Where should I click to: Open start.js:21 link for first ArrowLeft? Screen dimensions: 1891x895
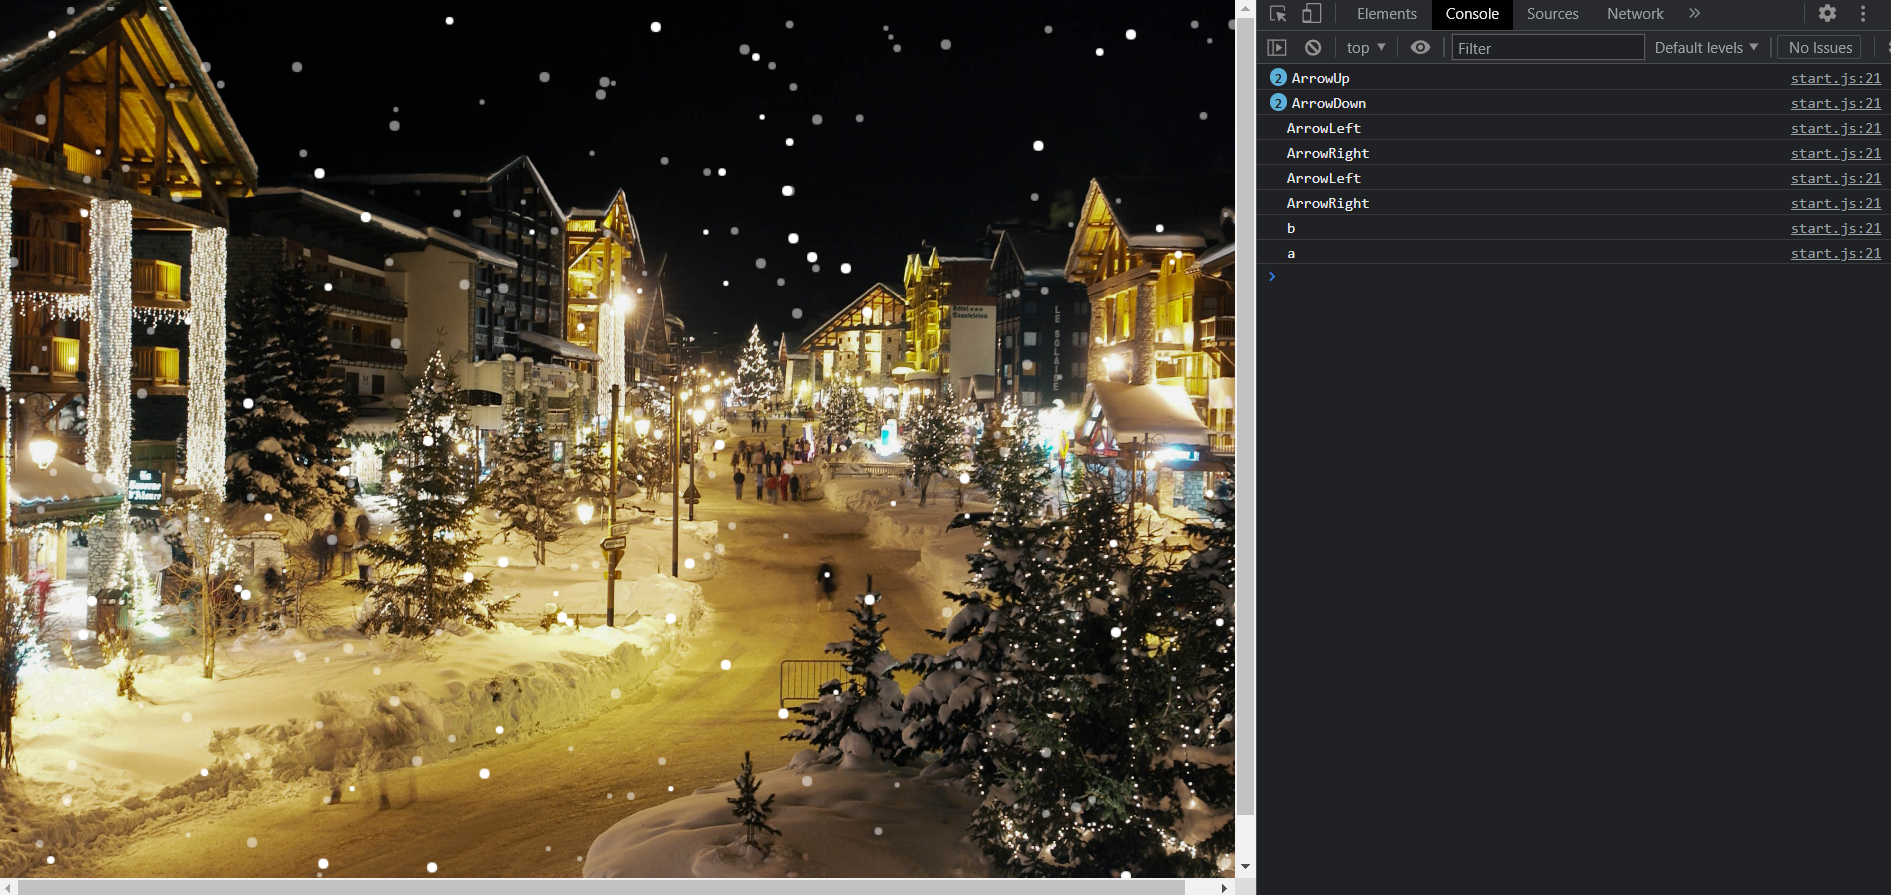(x=1836, y=128)
